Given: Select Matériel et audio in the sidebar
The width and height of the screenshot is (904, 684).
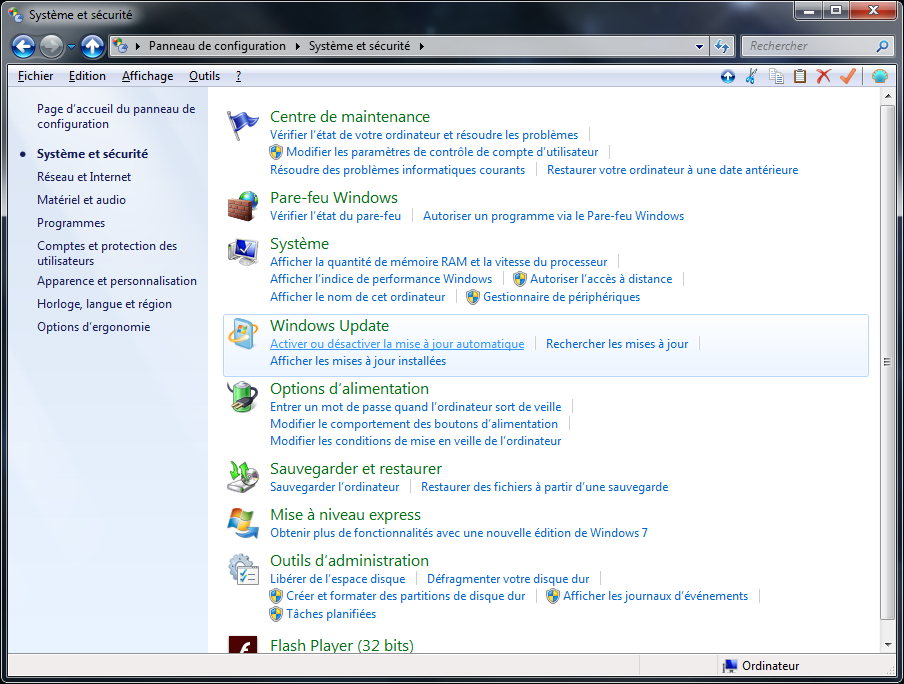Looking at the screenshot, I should tap(81, 200).
